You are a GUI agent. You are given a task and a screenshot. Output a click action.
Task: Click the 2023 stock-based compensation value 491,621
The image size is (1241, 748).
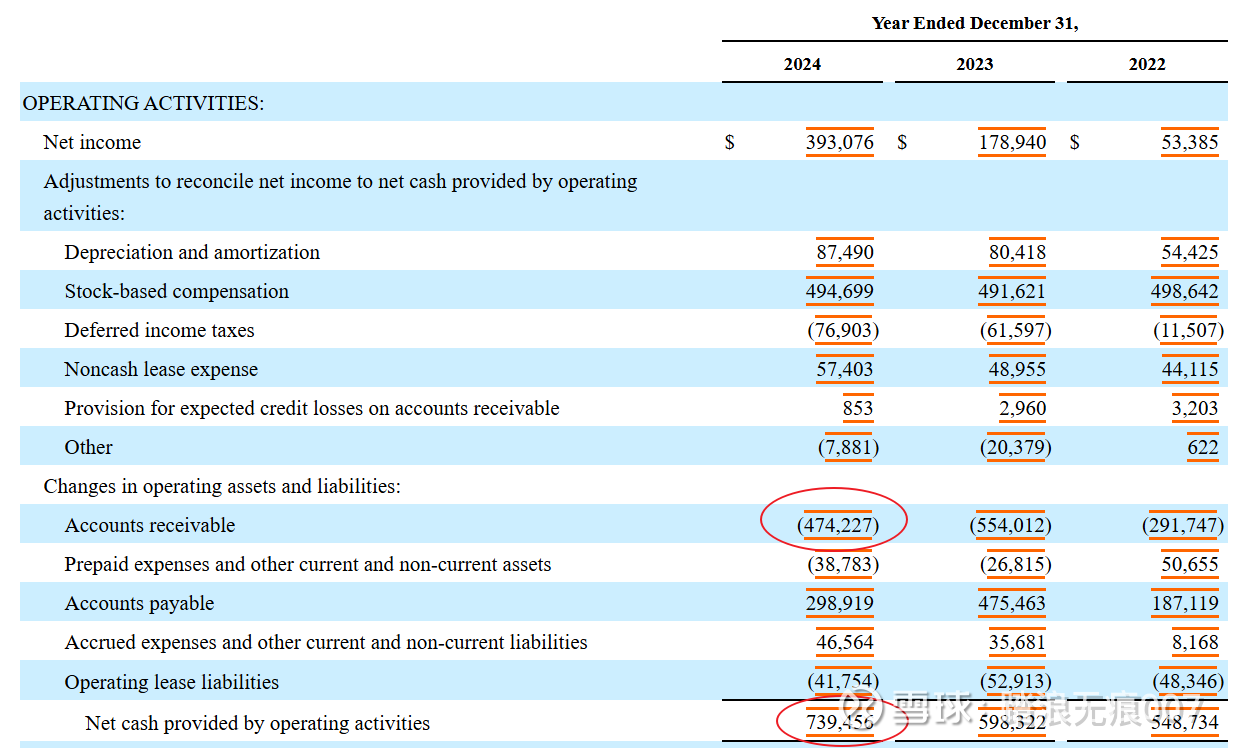[x=1012, y=291]
